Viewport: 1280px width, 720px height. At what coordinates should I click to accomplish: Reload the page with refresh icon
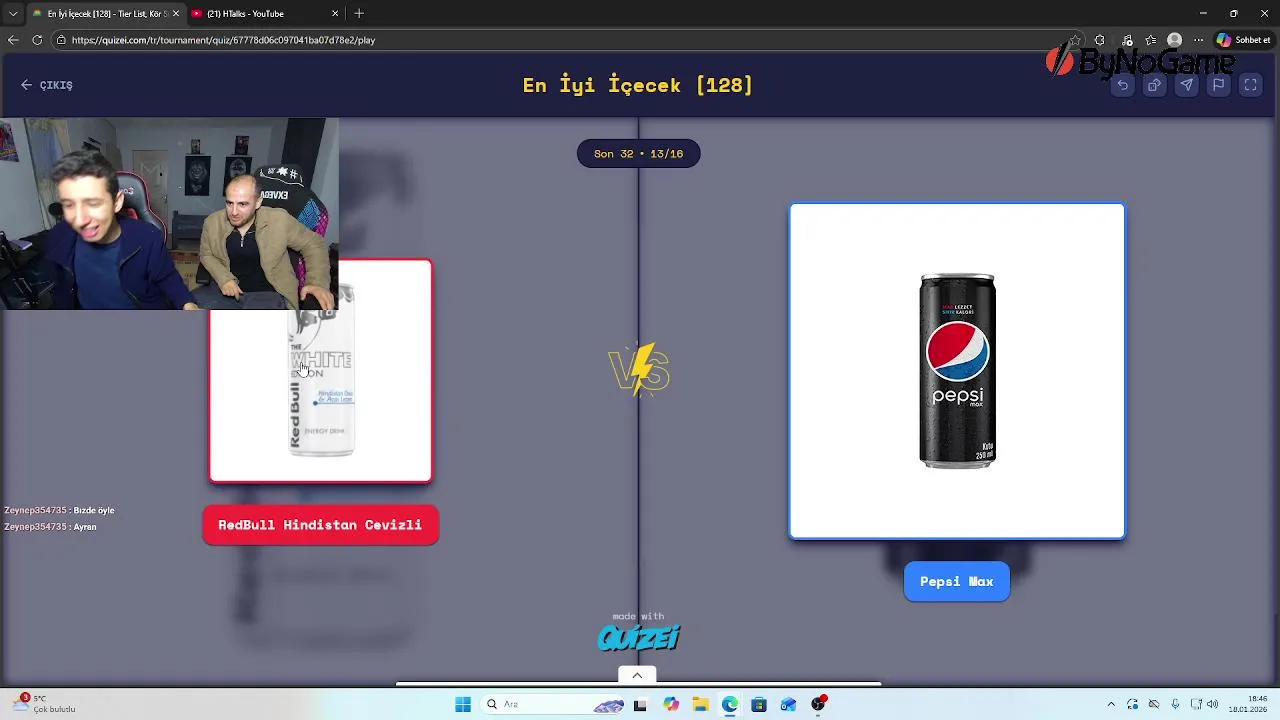(x=37, y=40)
